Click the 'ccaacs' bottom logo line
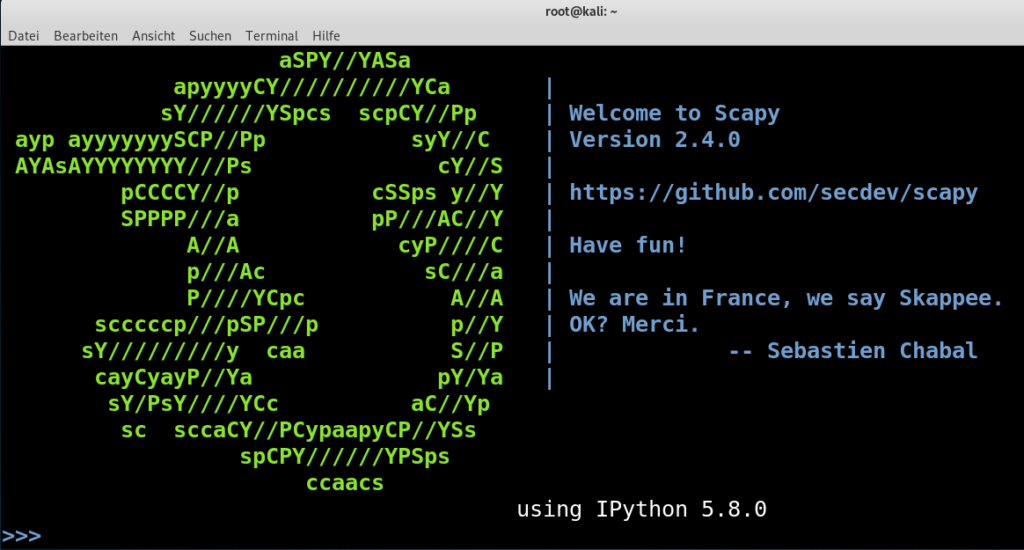Viewport: 1024px width, 550px height. (345, 483)
